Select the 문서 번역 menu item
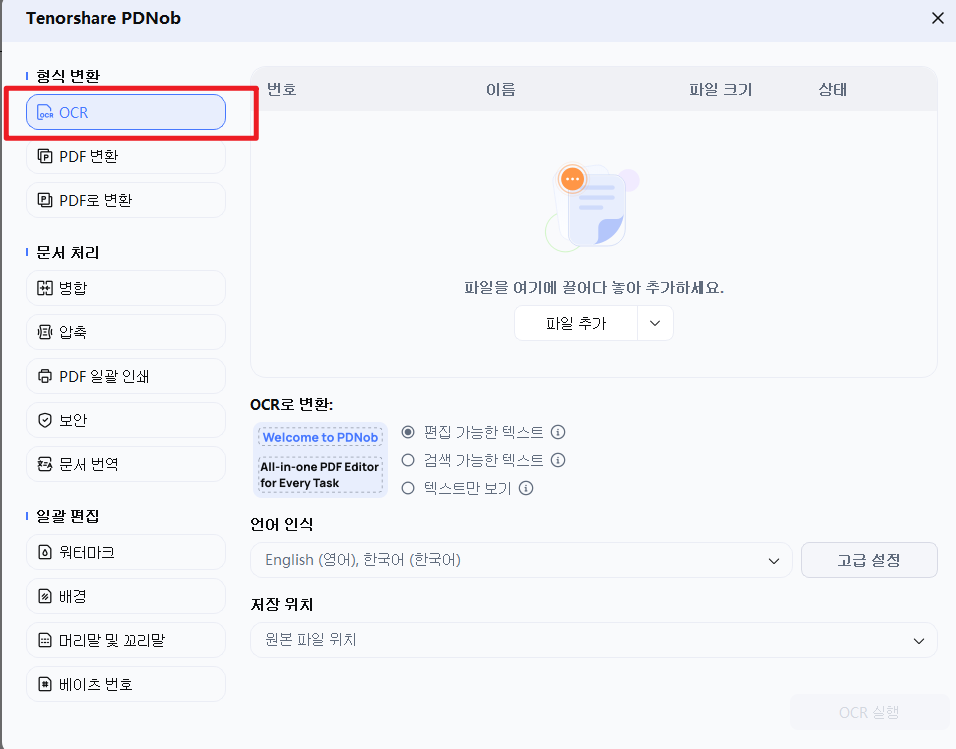956x749 pixels. (126, 464)
